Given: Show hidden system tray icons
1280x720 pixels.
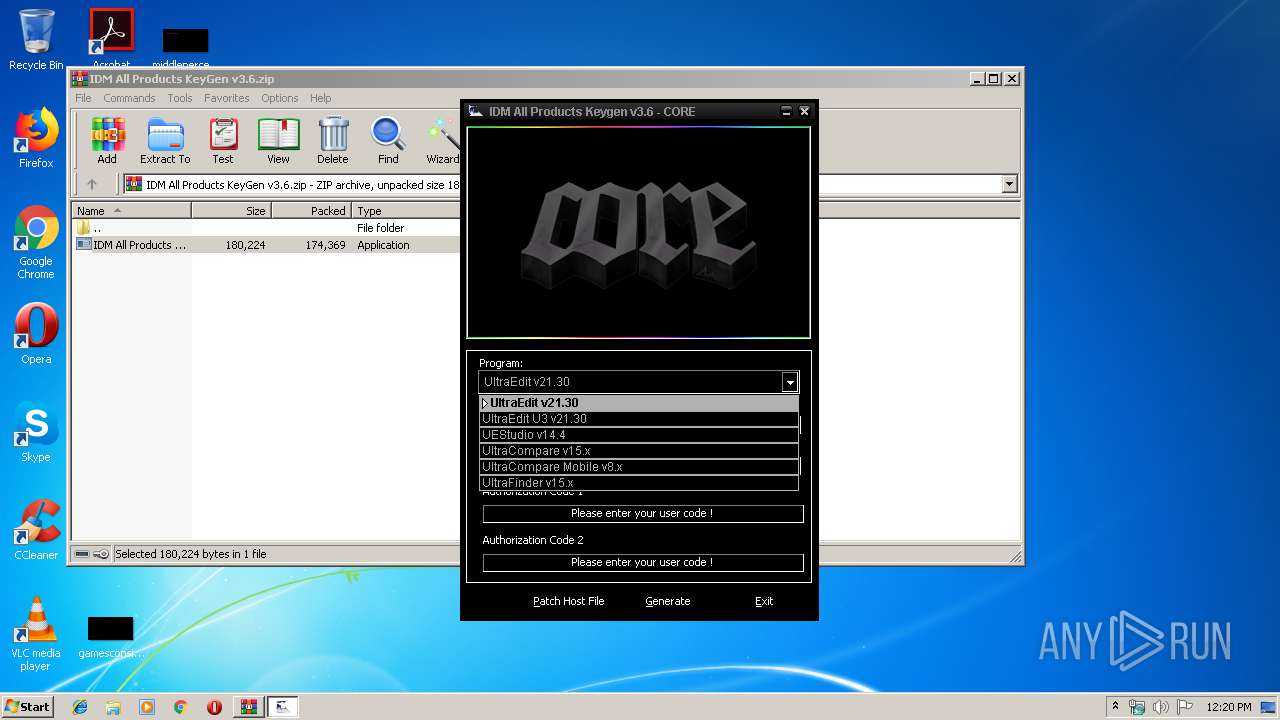Looking at the screenshot, I should [1115, 707].
